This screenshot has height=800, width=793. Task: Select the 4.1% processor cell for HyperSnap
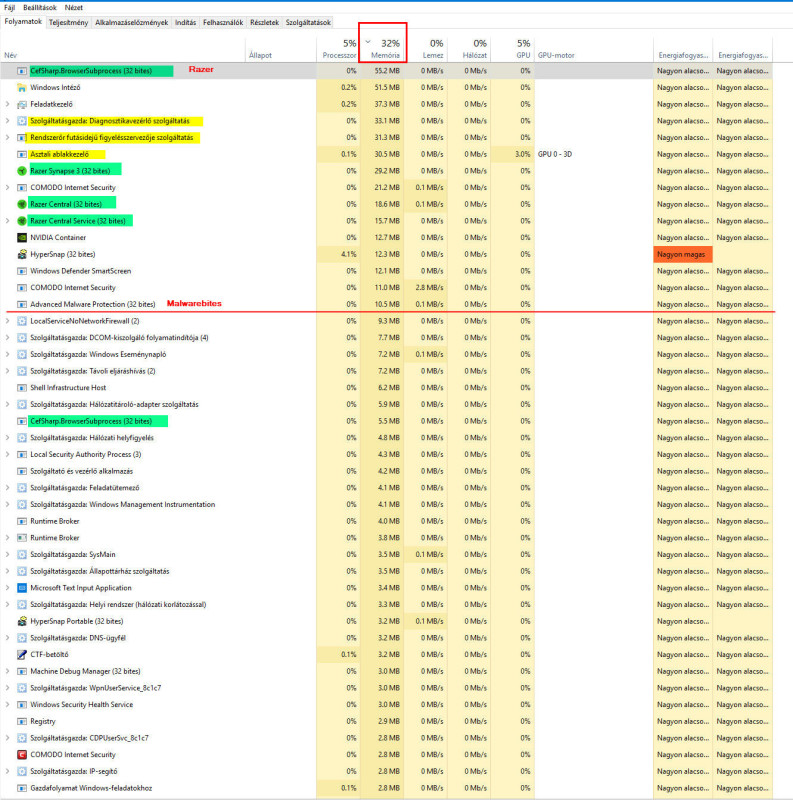pyautogui.click(x=338, y=254)
